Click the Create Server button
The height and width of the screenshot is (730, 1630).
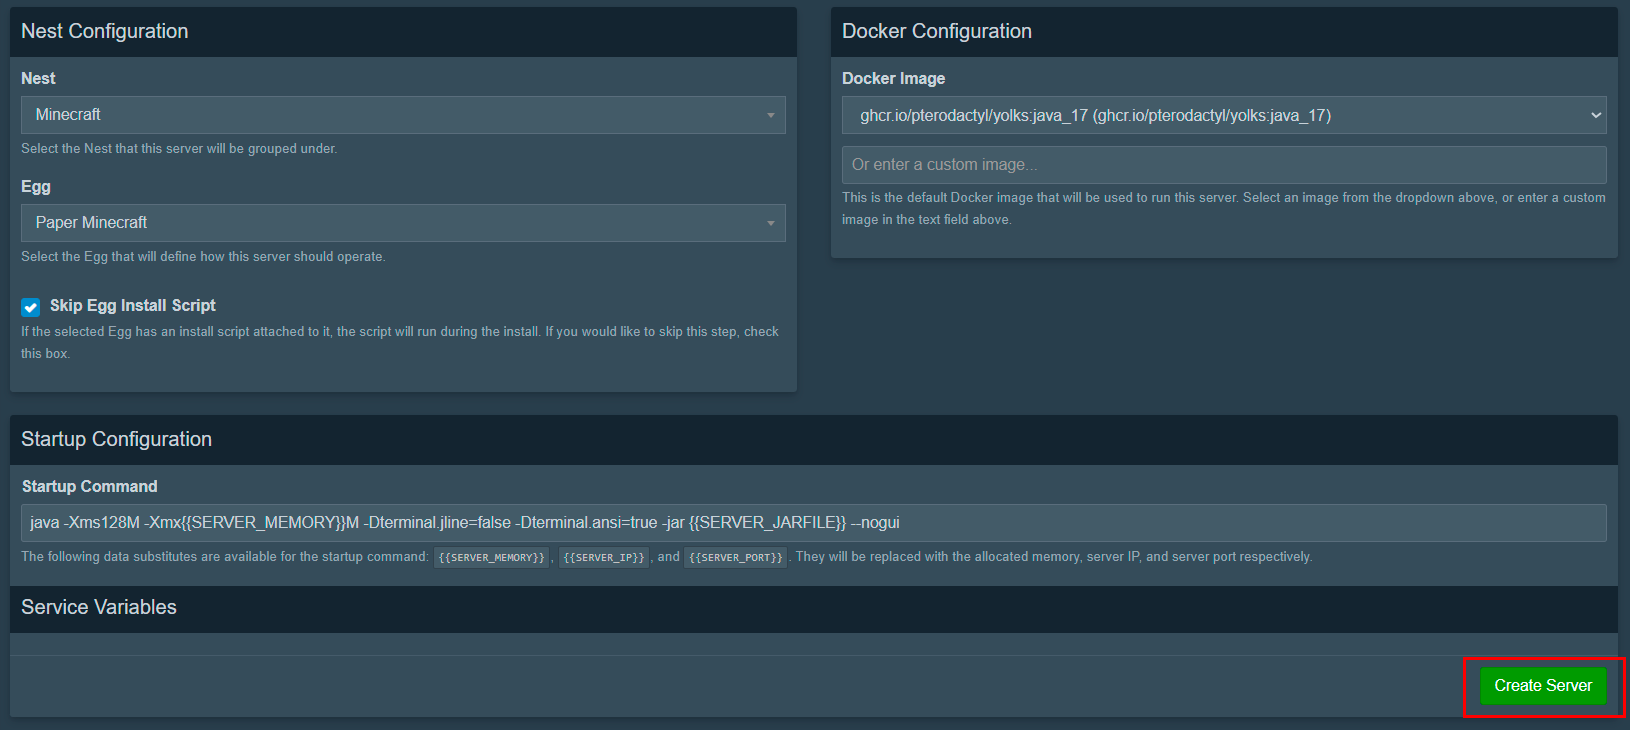[x=1543, y=686]
